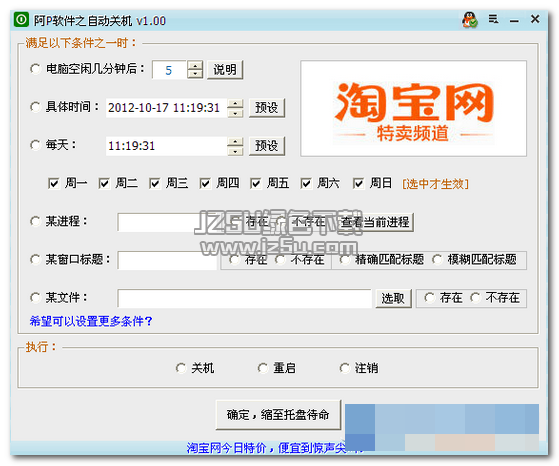Screen dimensions: 559x466
Task: Focus the daily 11:19:31 time field
Action: [166, 146]
